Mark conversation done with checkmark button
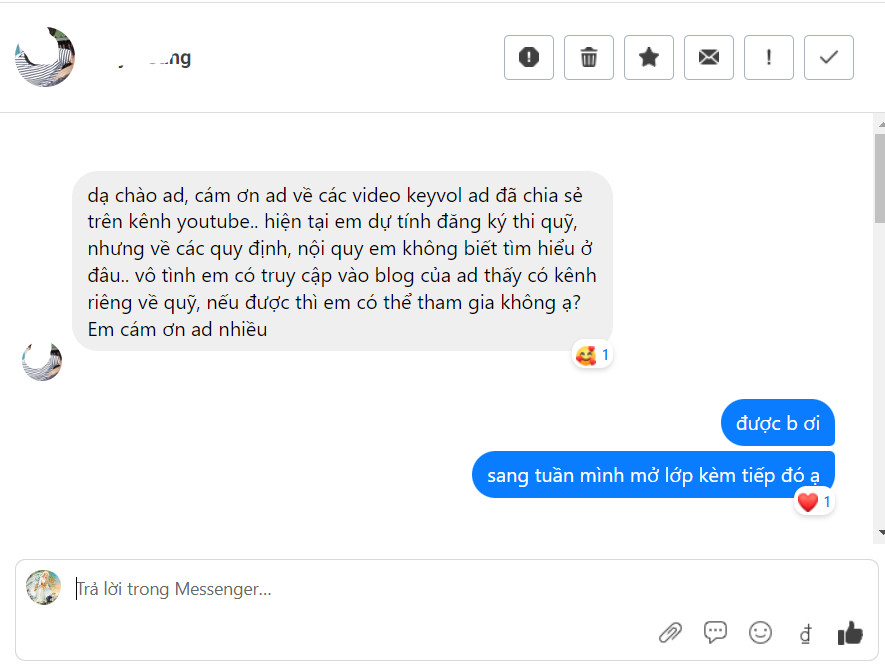This screenshot has height=668, width=885. tap(829, 58)
